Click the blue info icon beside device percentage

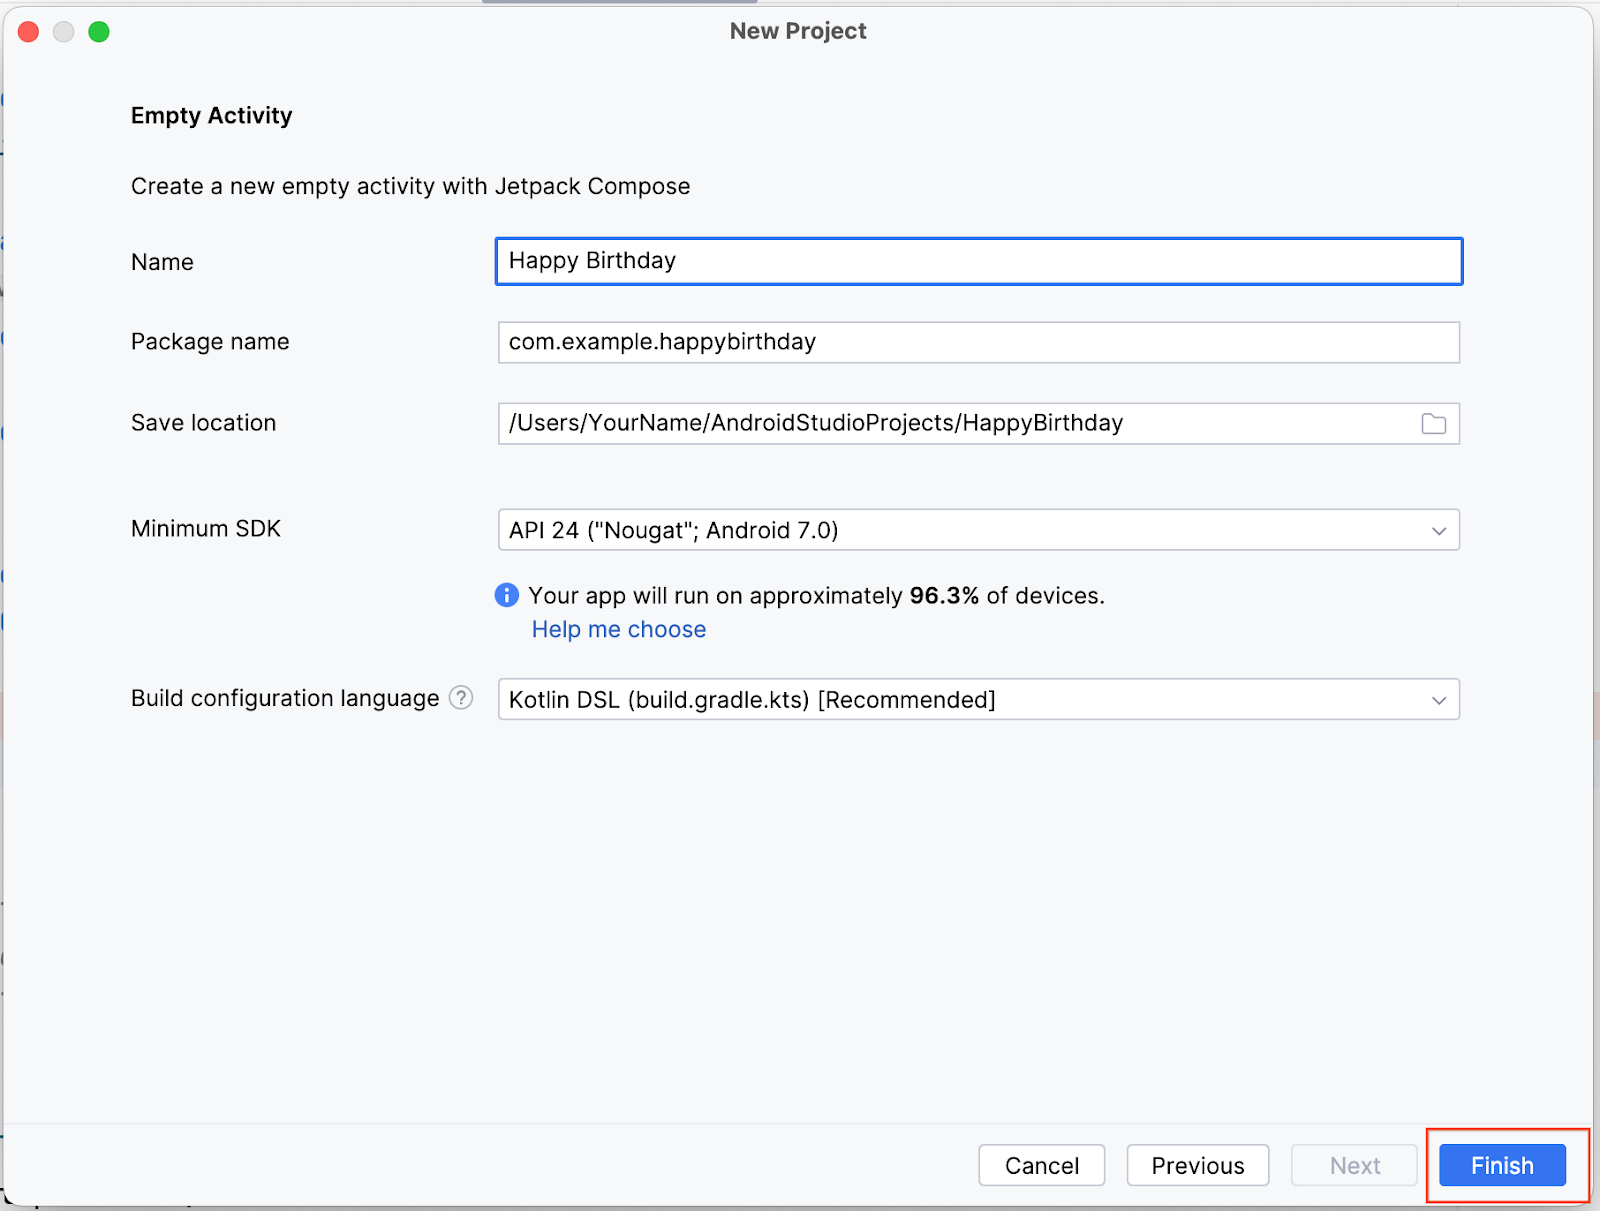click(507, 596)
